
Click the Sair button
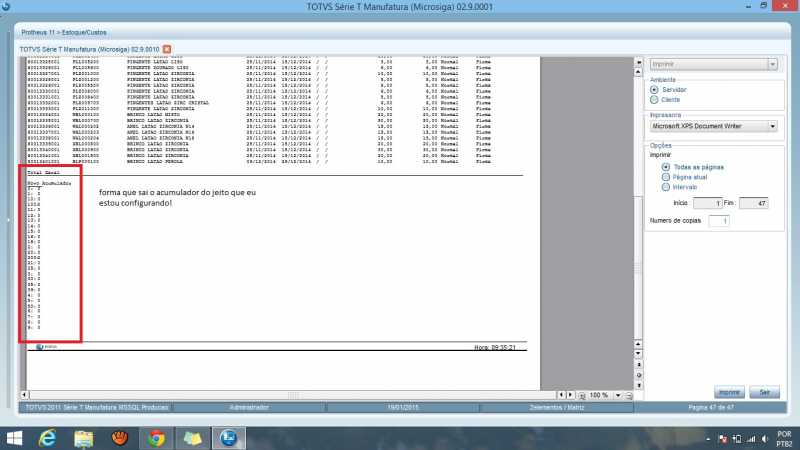764,392
